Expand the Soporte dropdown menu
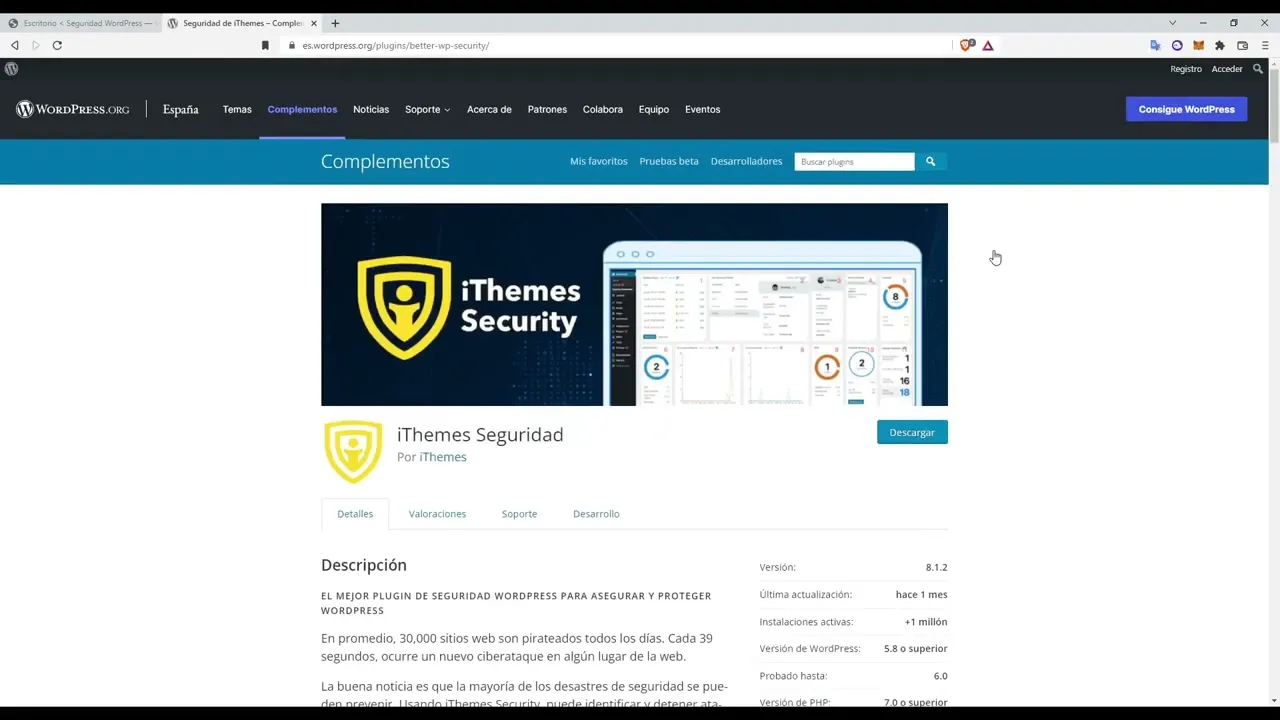Viewport: 1280px width, 720px height. [x=427, y=109]
